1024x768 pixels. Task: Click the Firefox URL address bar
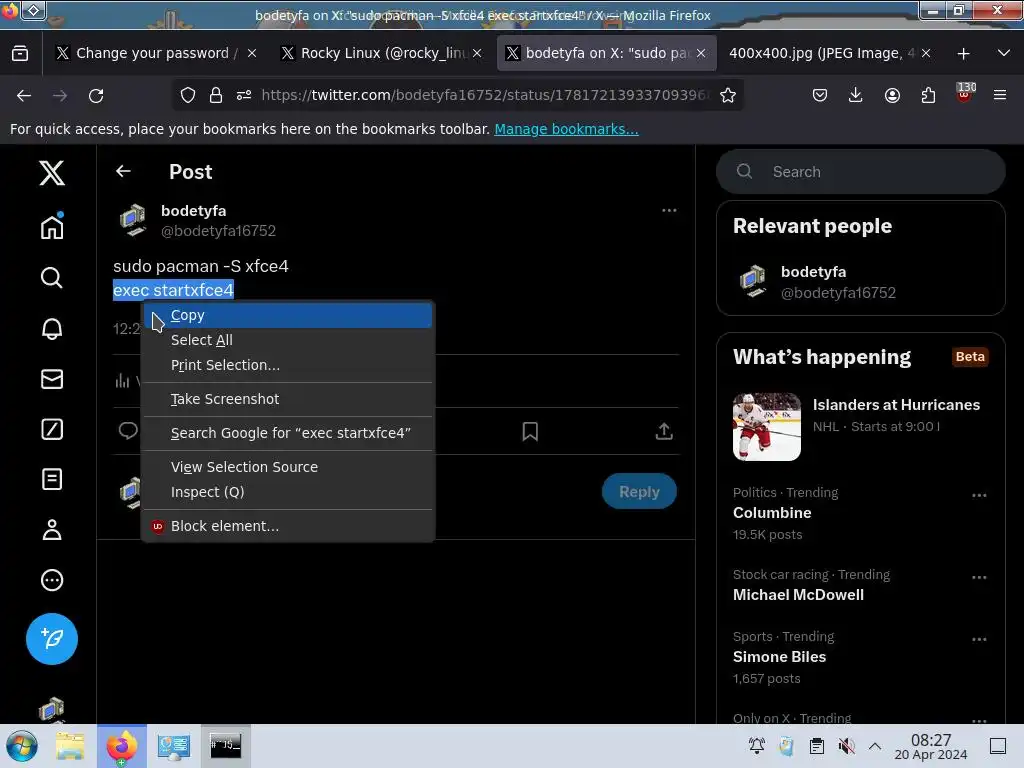[485, 95]
